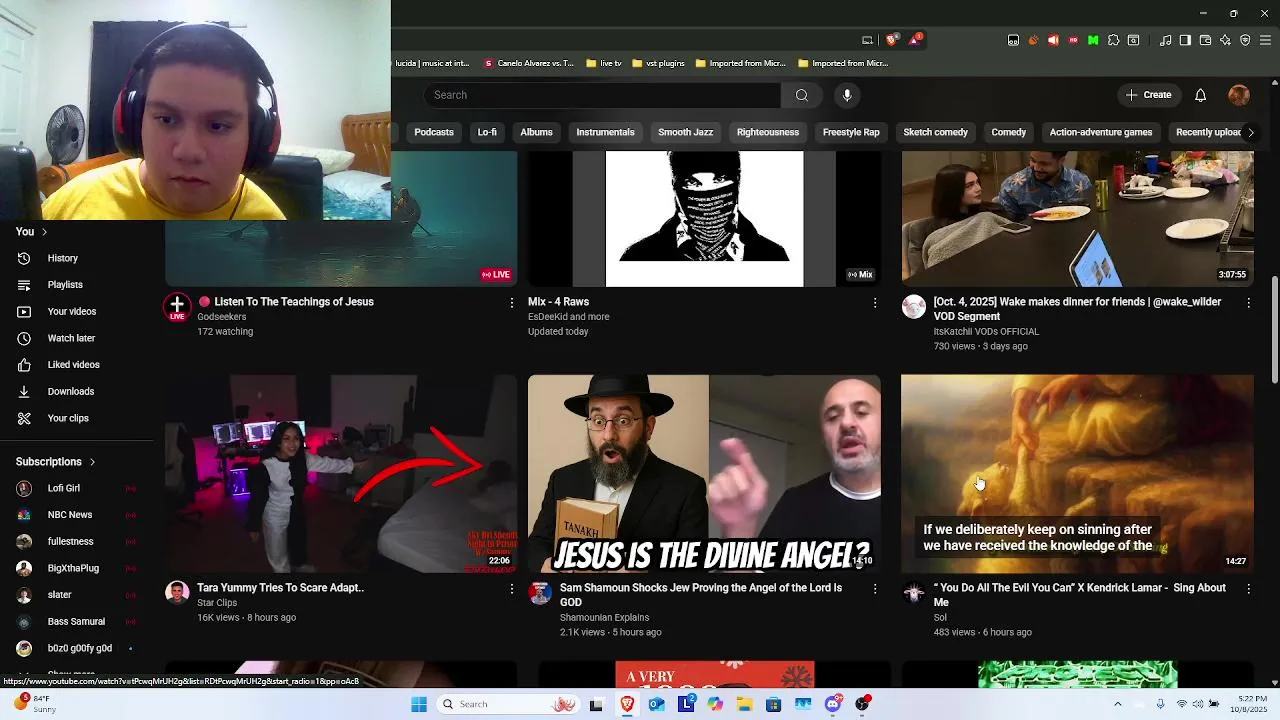Screen dimensions: 1280x720
Task: Open browser extensions puzzle icon
Action: click(x=1113, y=40)
